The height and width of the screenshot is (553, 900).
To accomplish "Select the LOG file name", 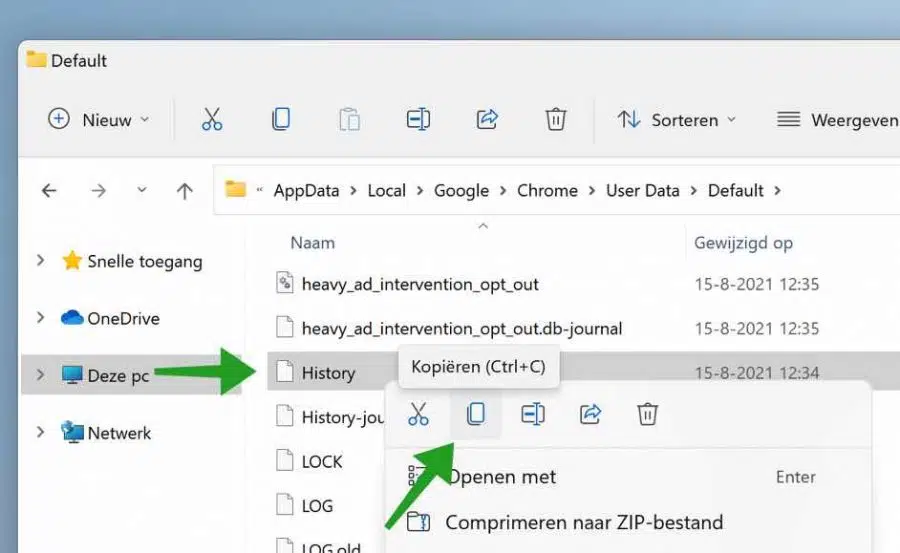I will click(317, 506).
